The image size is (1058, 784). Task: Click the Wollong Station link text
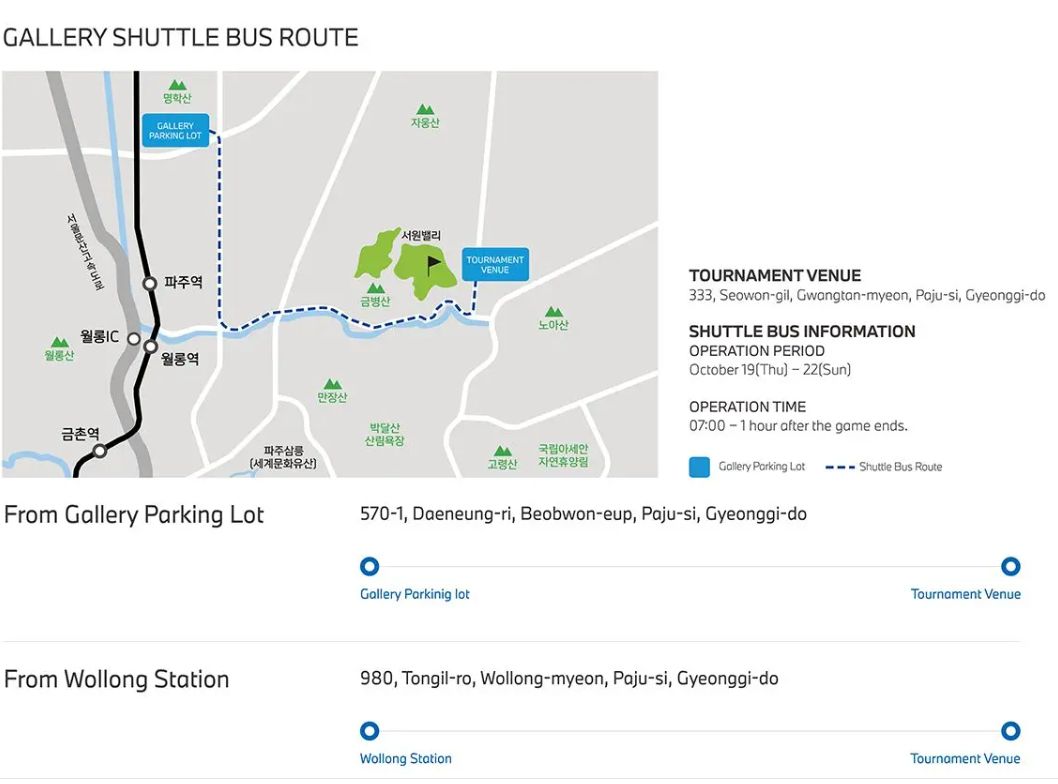pyautogui.click(x=406, y=758)
